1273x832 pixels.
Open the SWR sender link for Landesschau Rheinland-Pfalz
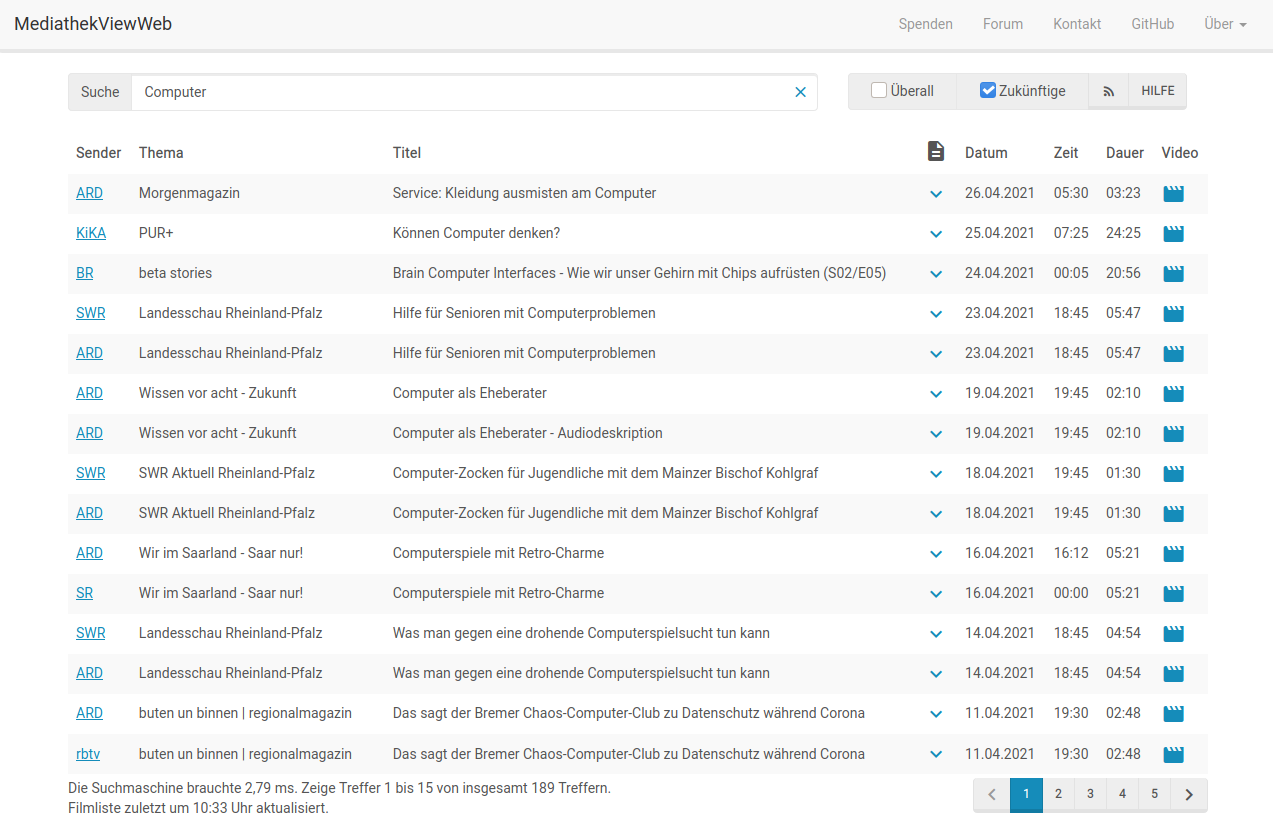pyautogui.click(x=90, y=313)
